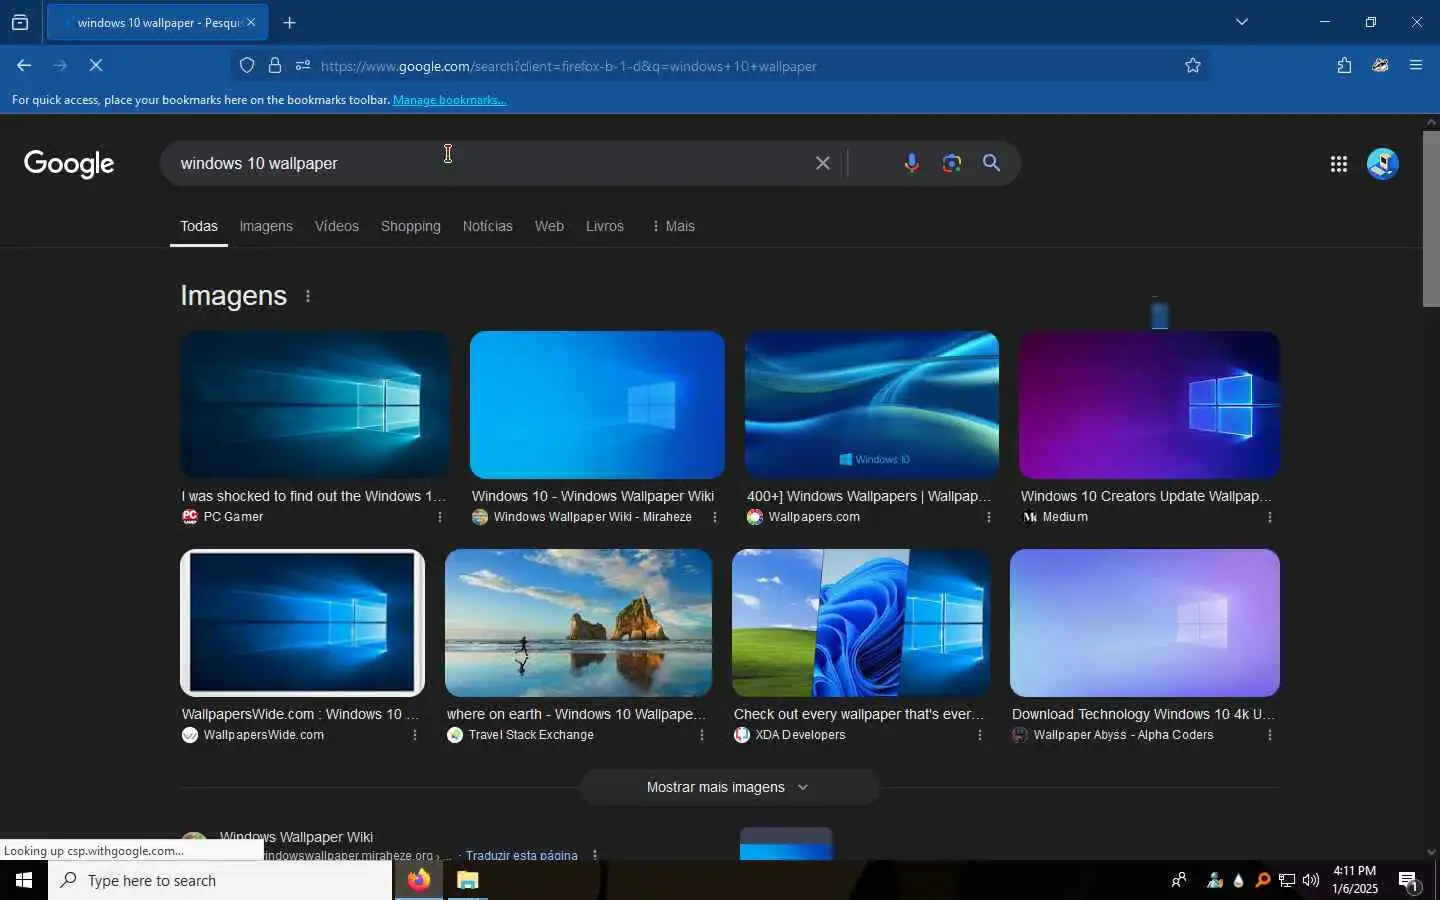The width and height of the screenshot is (1440, 900).
Task: Open Wallpapers.com wavy wallpaper thumbnail
Action: tap(872, 405)
